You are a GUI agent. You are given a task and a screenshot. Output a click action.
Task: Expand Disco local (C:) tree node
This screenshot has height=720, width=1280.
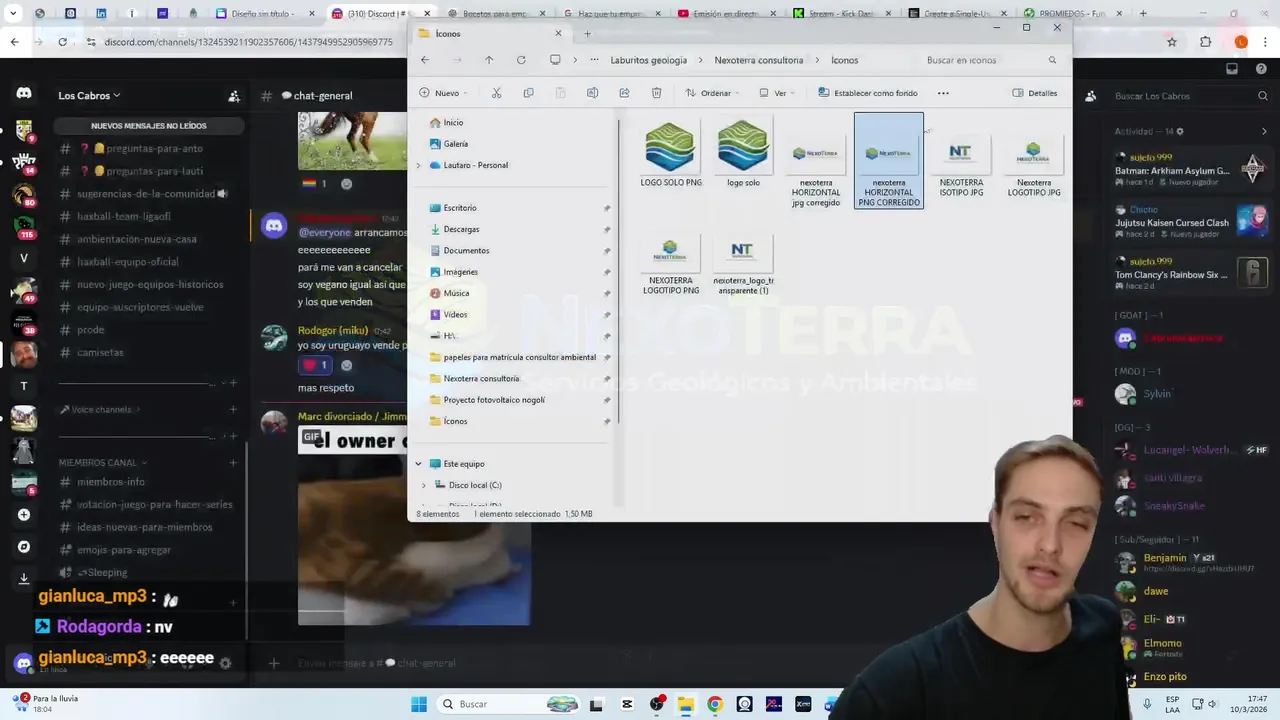(423, 485)
